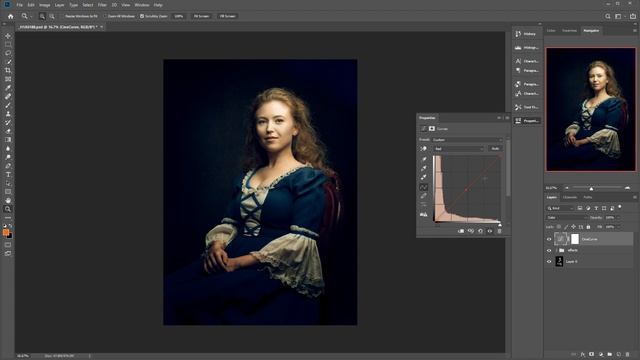Open the Tool Presets panel icon
Screen dimensions: 640x360
518,107
